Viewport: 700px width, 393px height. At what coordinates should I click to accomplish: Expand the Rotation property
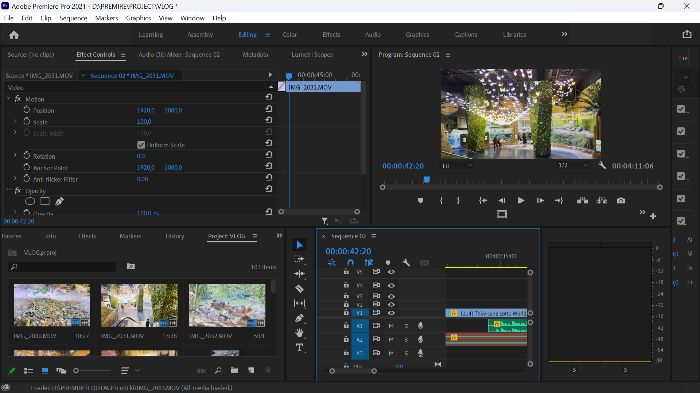coord(15,155)
